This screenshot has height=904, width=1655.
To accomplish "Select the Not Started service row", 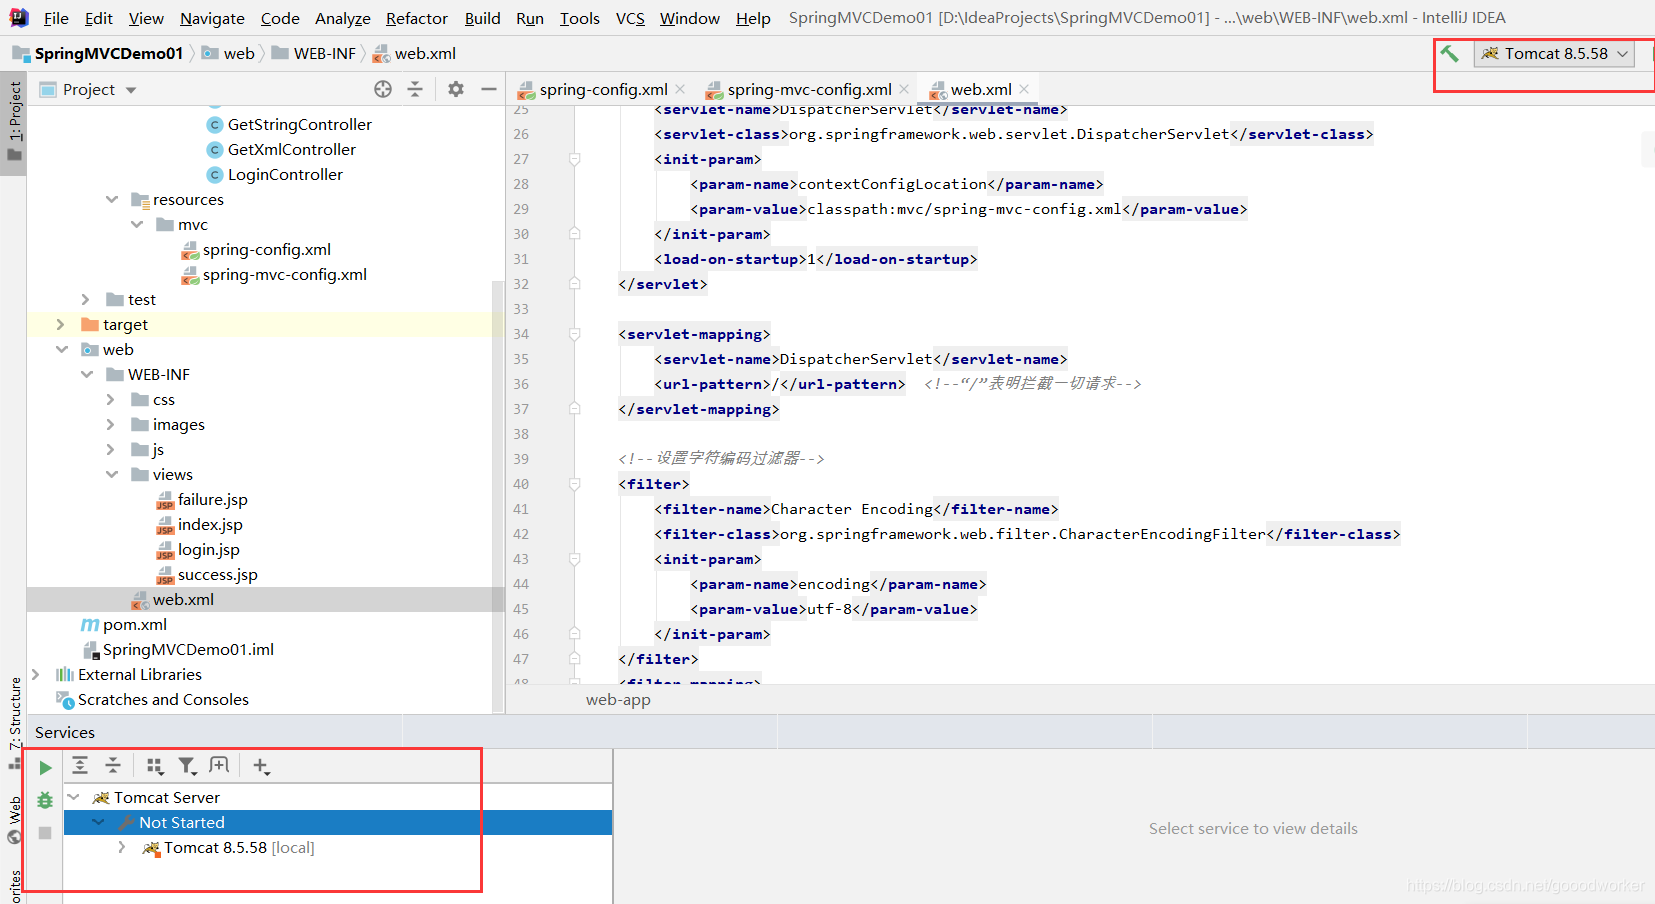I will click(x=338, y=822).
